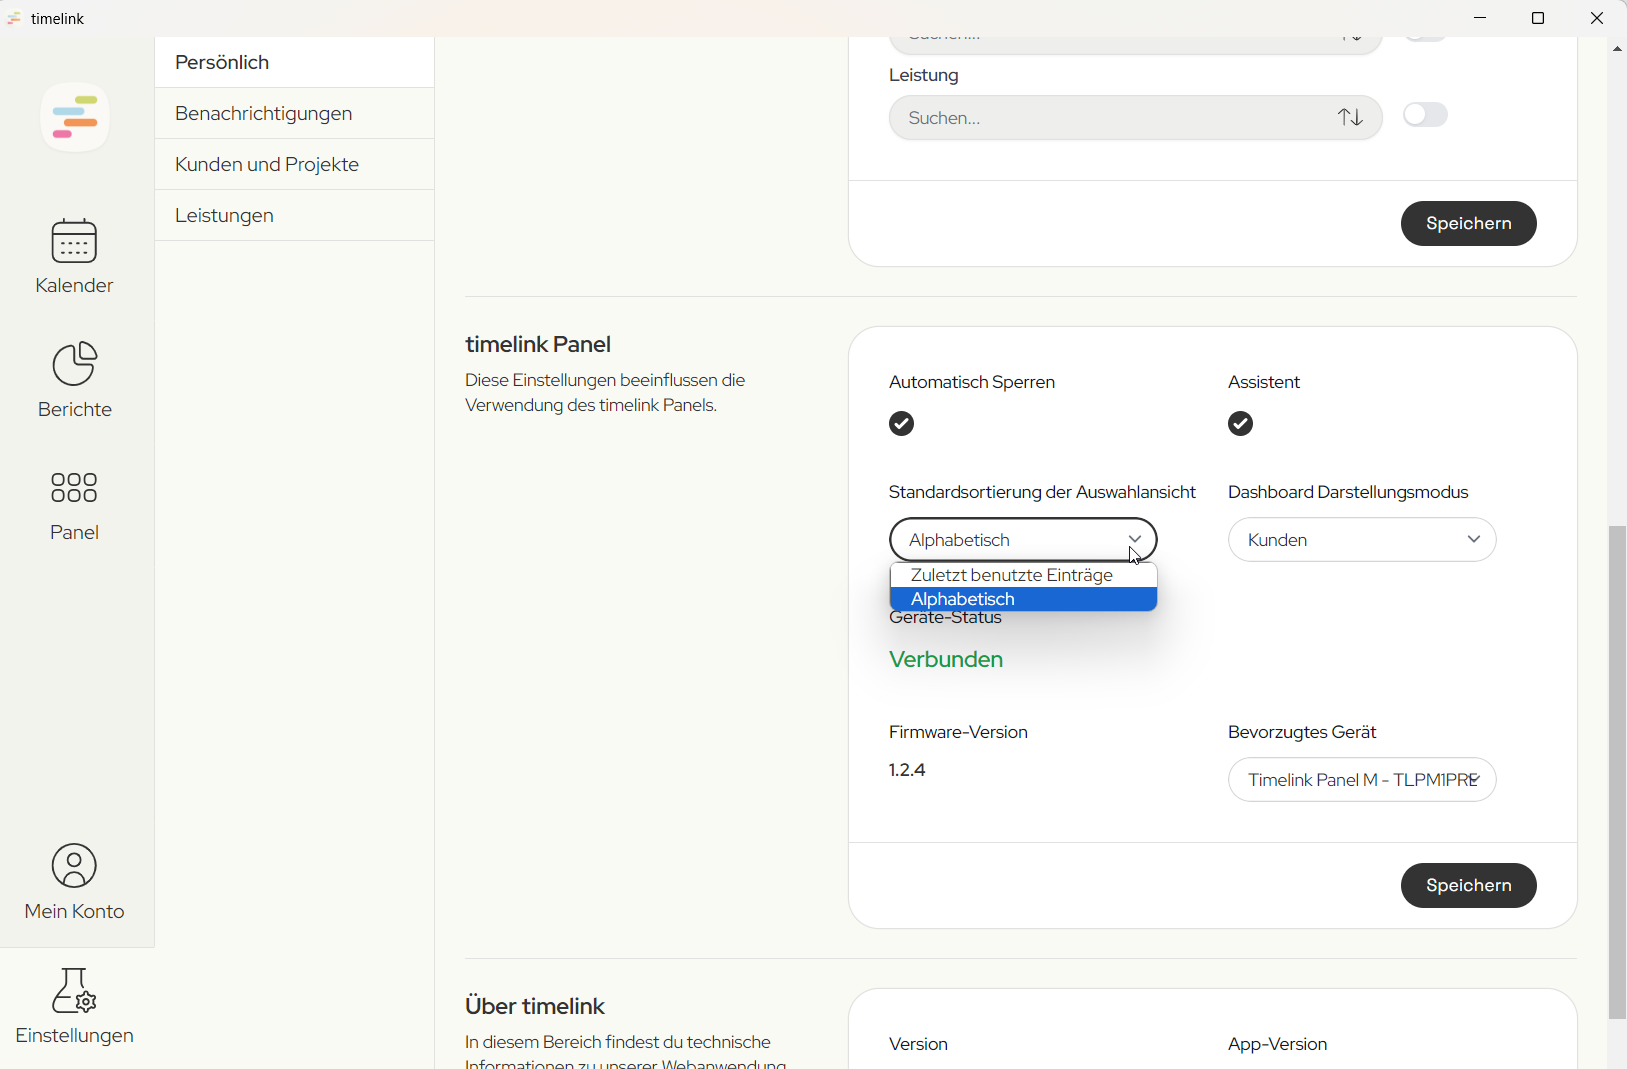Choose 'Zuletzt benutzte Einträge' option
The width and height of the screenshot is (1627, 1069).
coord(1023,575)
